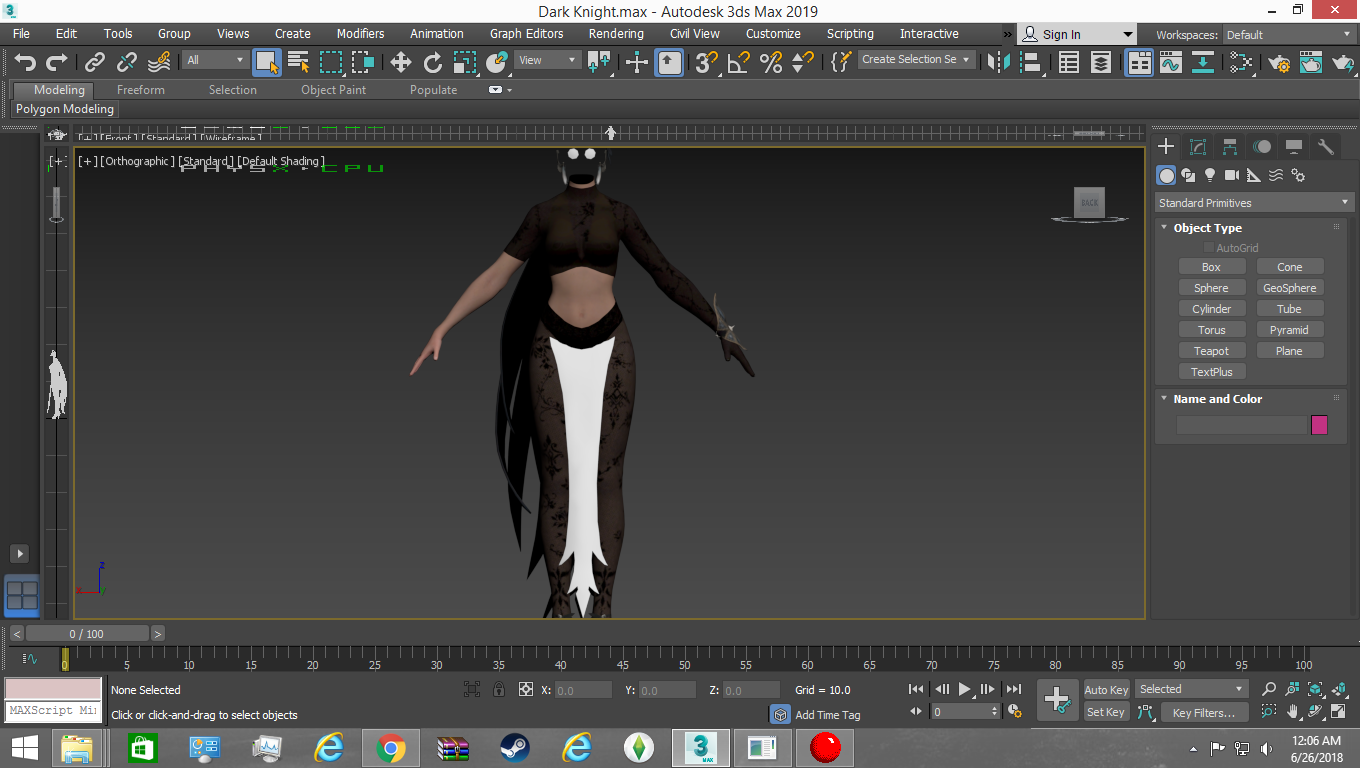Open the Rendering menu

tap(616, 33)
